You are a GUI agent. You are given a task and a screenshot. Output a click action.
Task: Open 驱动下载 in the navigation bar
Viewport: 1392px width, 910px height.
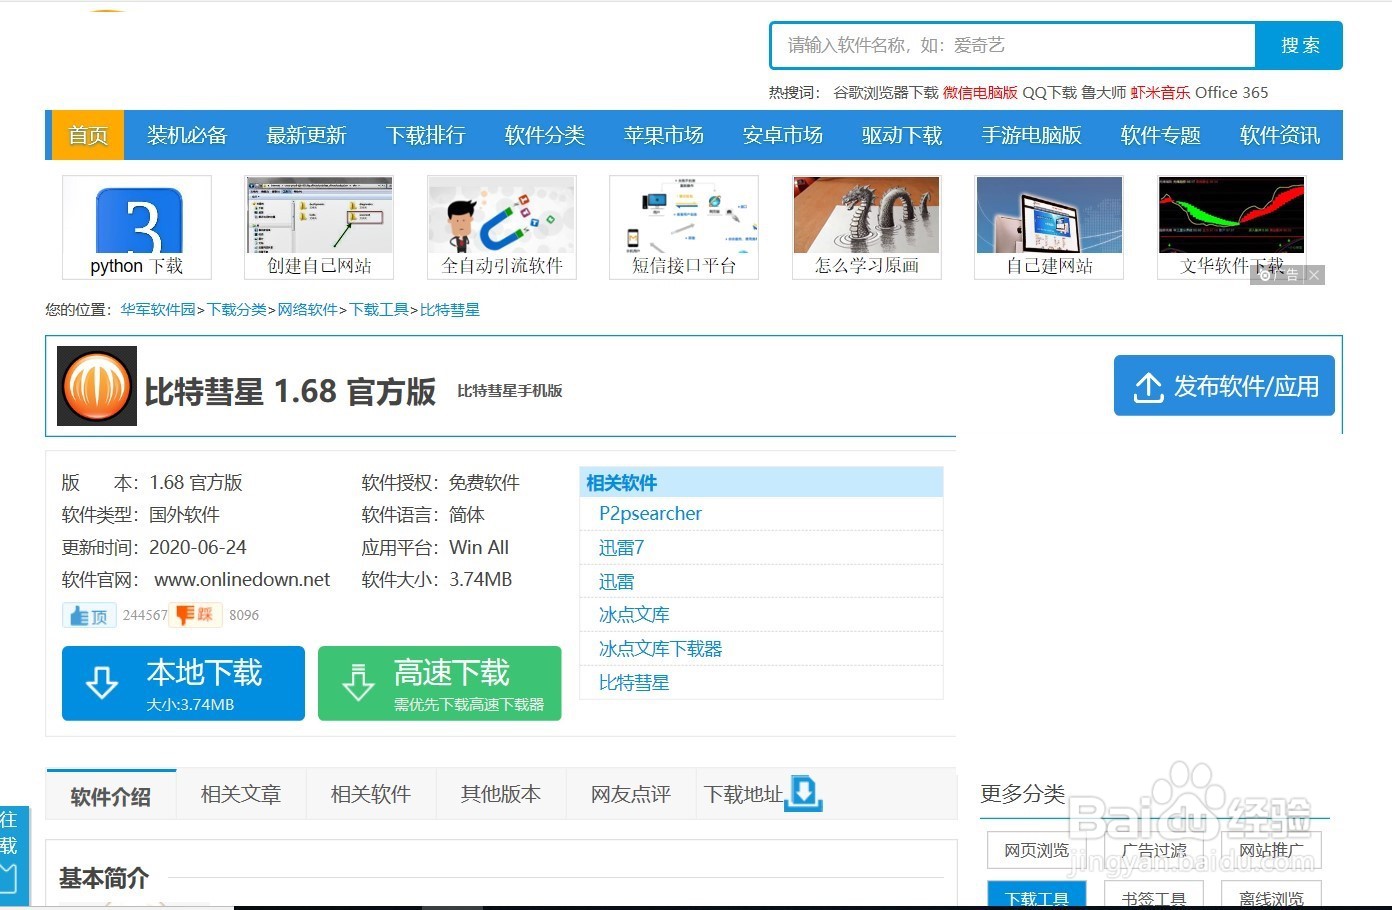click(x=902, y=135)
